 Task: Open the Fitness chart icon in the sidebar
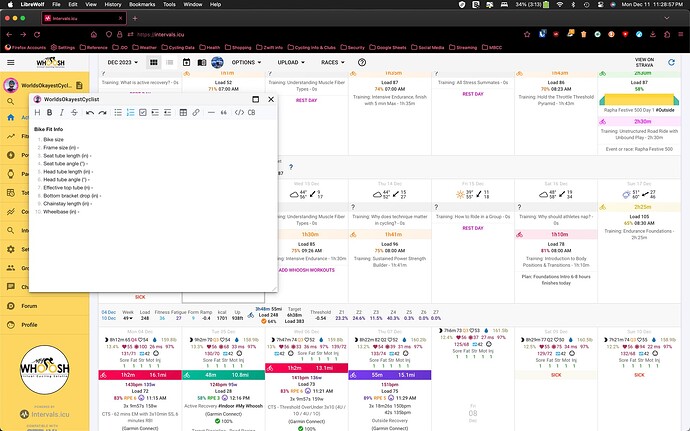[11, 136]
